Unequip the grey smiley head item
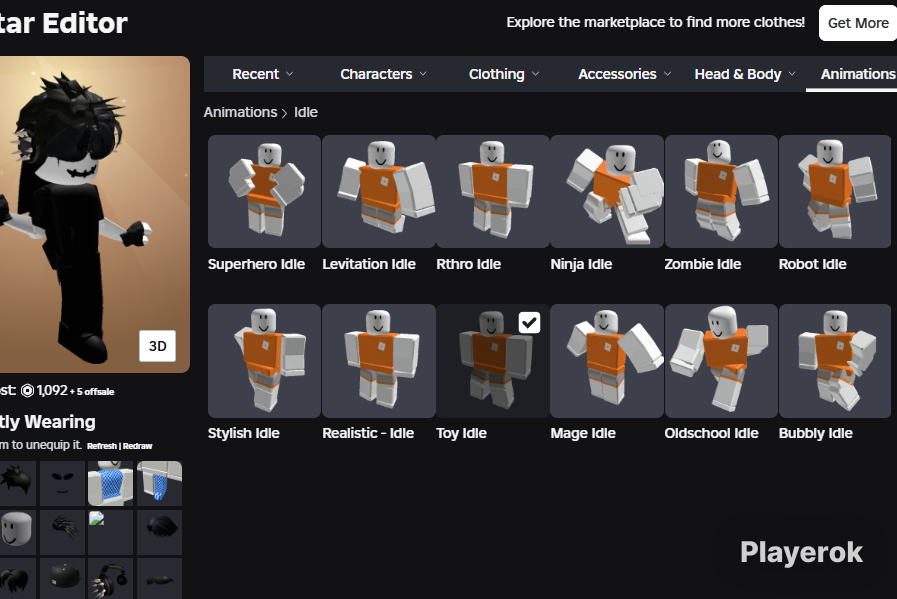Screen dimensions: 897x599 17,532
